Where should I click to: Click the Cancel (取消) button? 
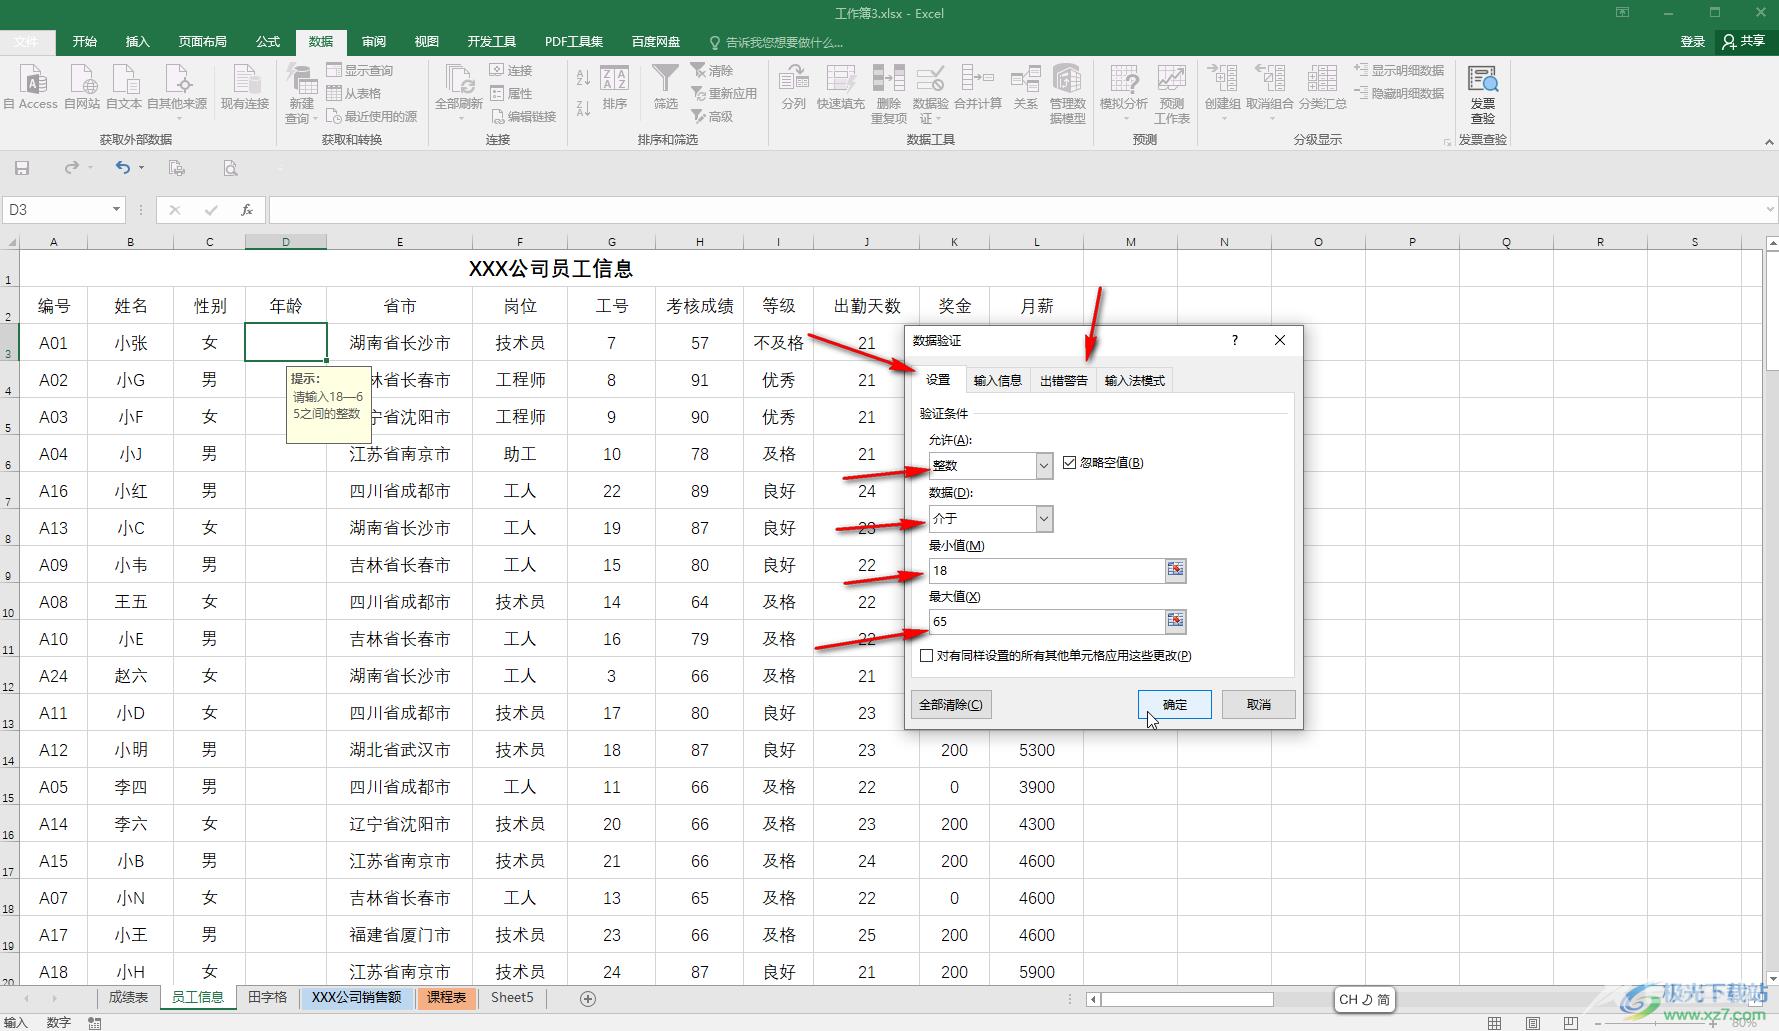[x=1258, y=704]
